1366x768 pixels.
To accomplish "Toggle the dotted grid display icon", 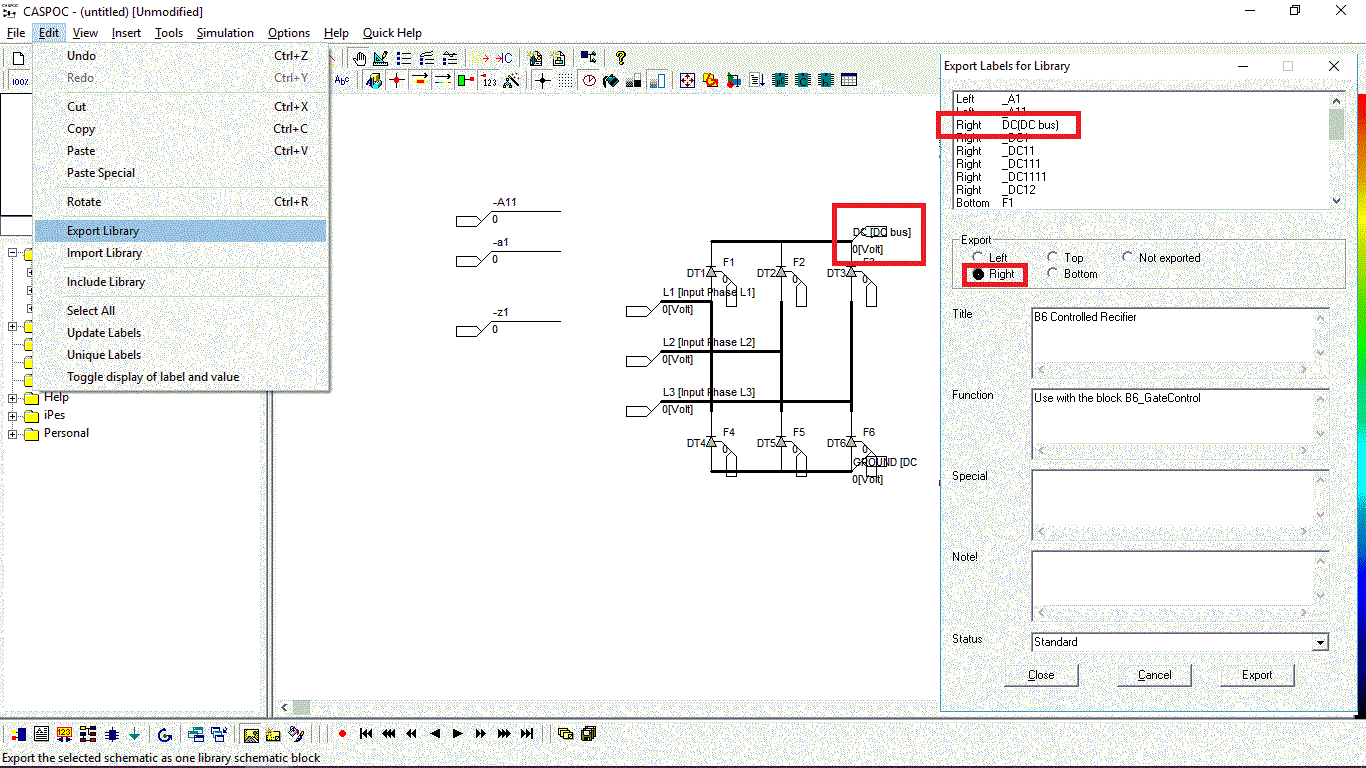I will click(x=566, y=81).
